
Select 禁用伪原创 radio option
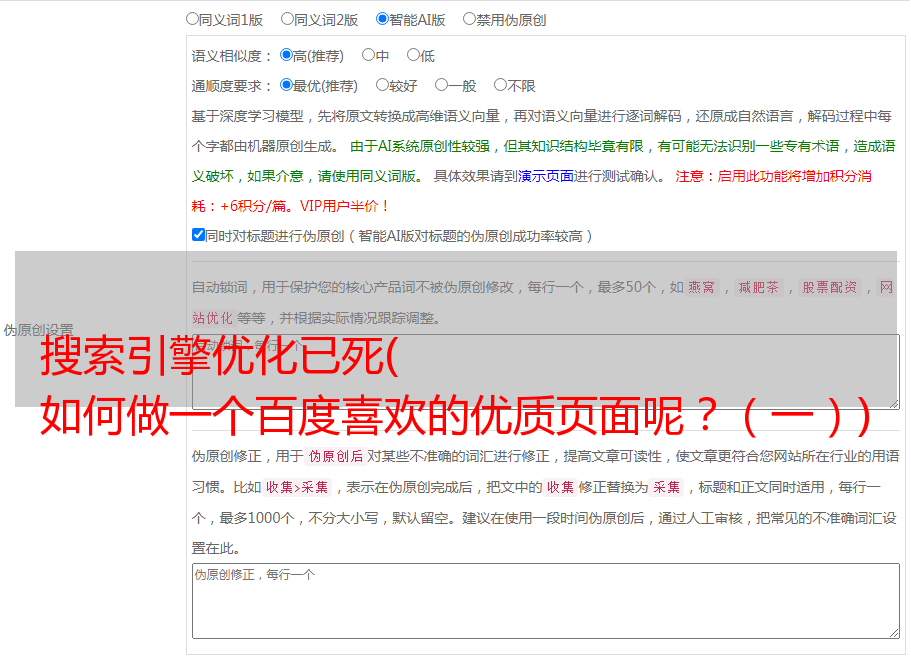tap(469, 19)
